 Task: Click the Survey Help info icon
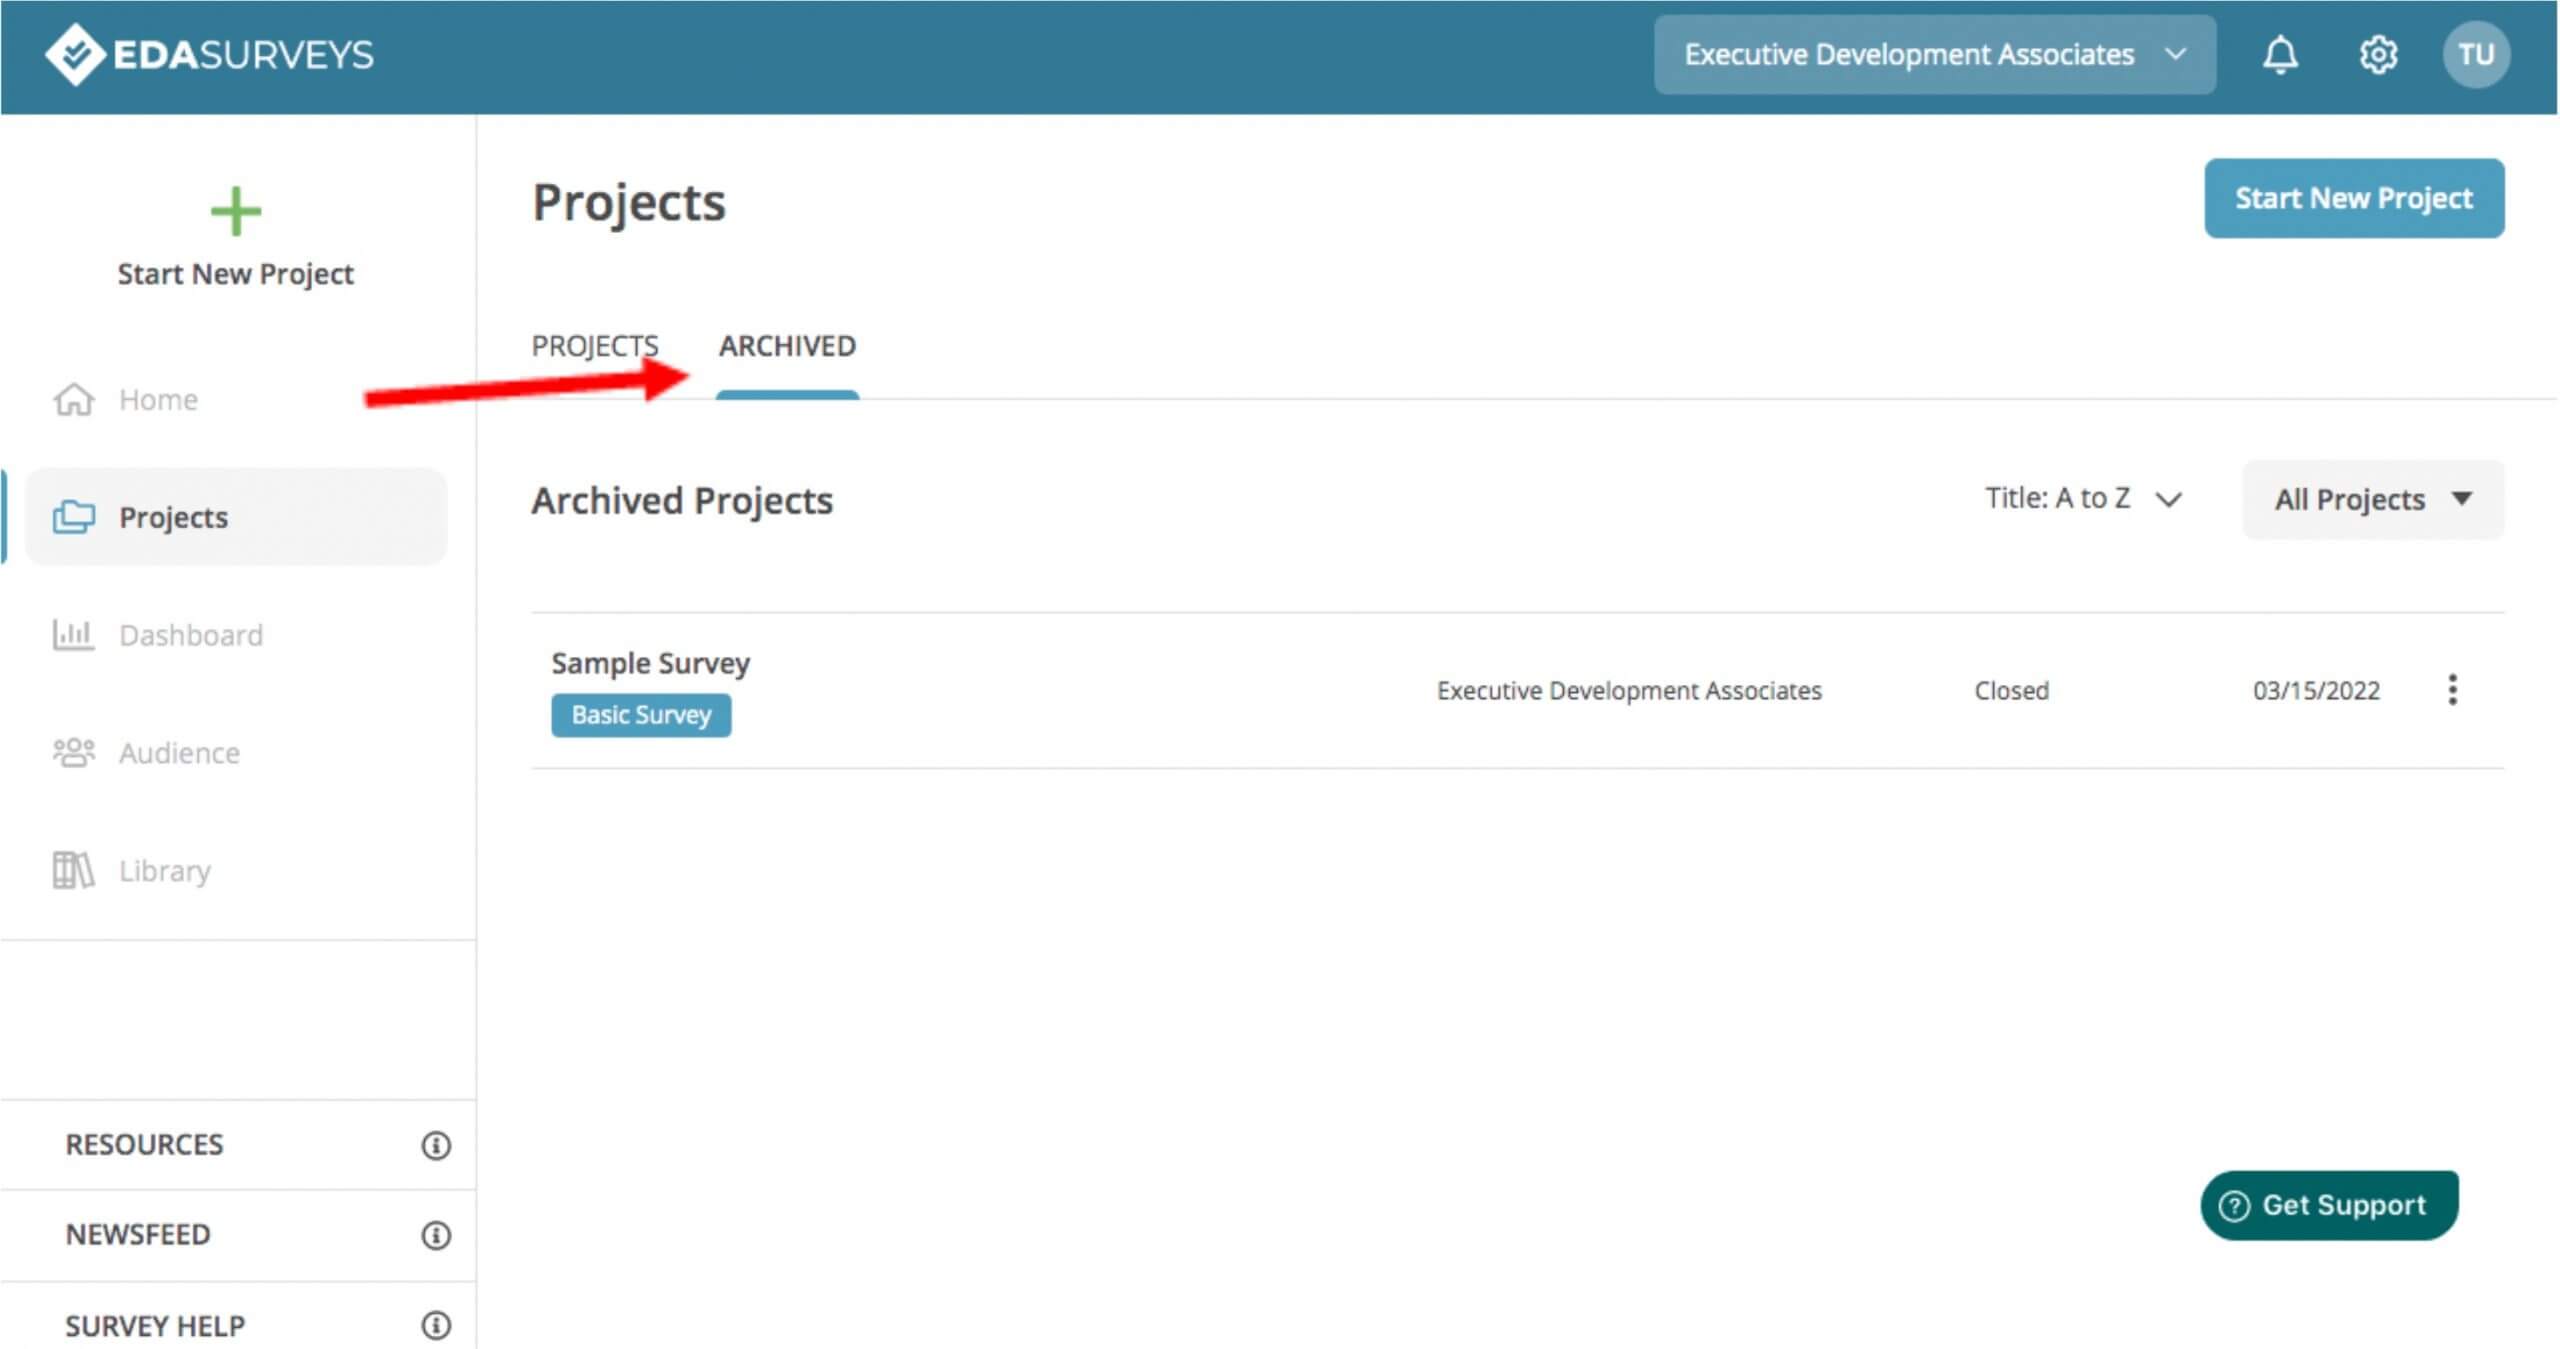click(436, 1325)
